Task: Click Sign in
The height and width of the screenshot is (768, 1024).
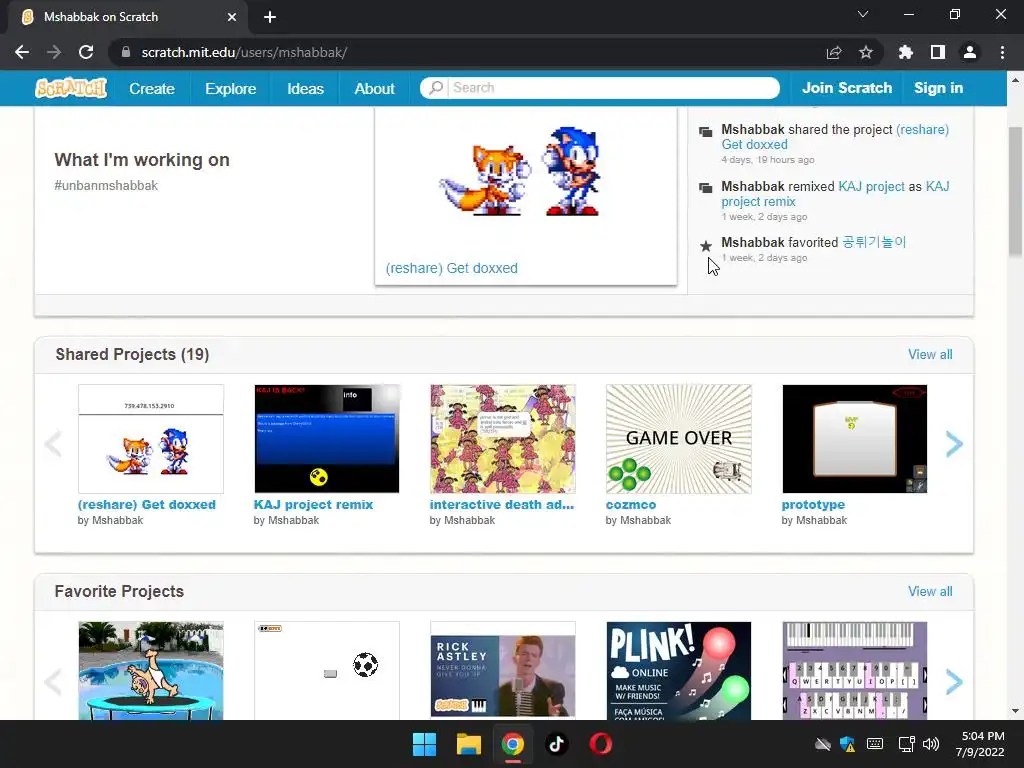Action: coord(938,88)
